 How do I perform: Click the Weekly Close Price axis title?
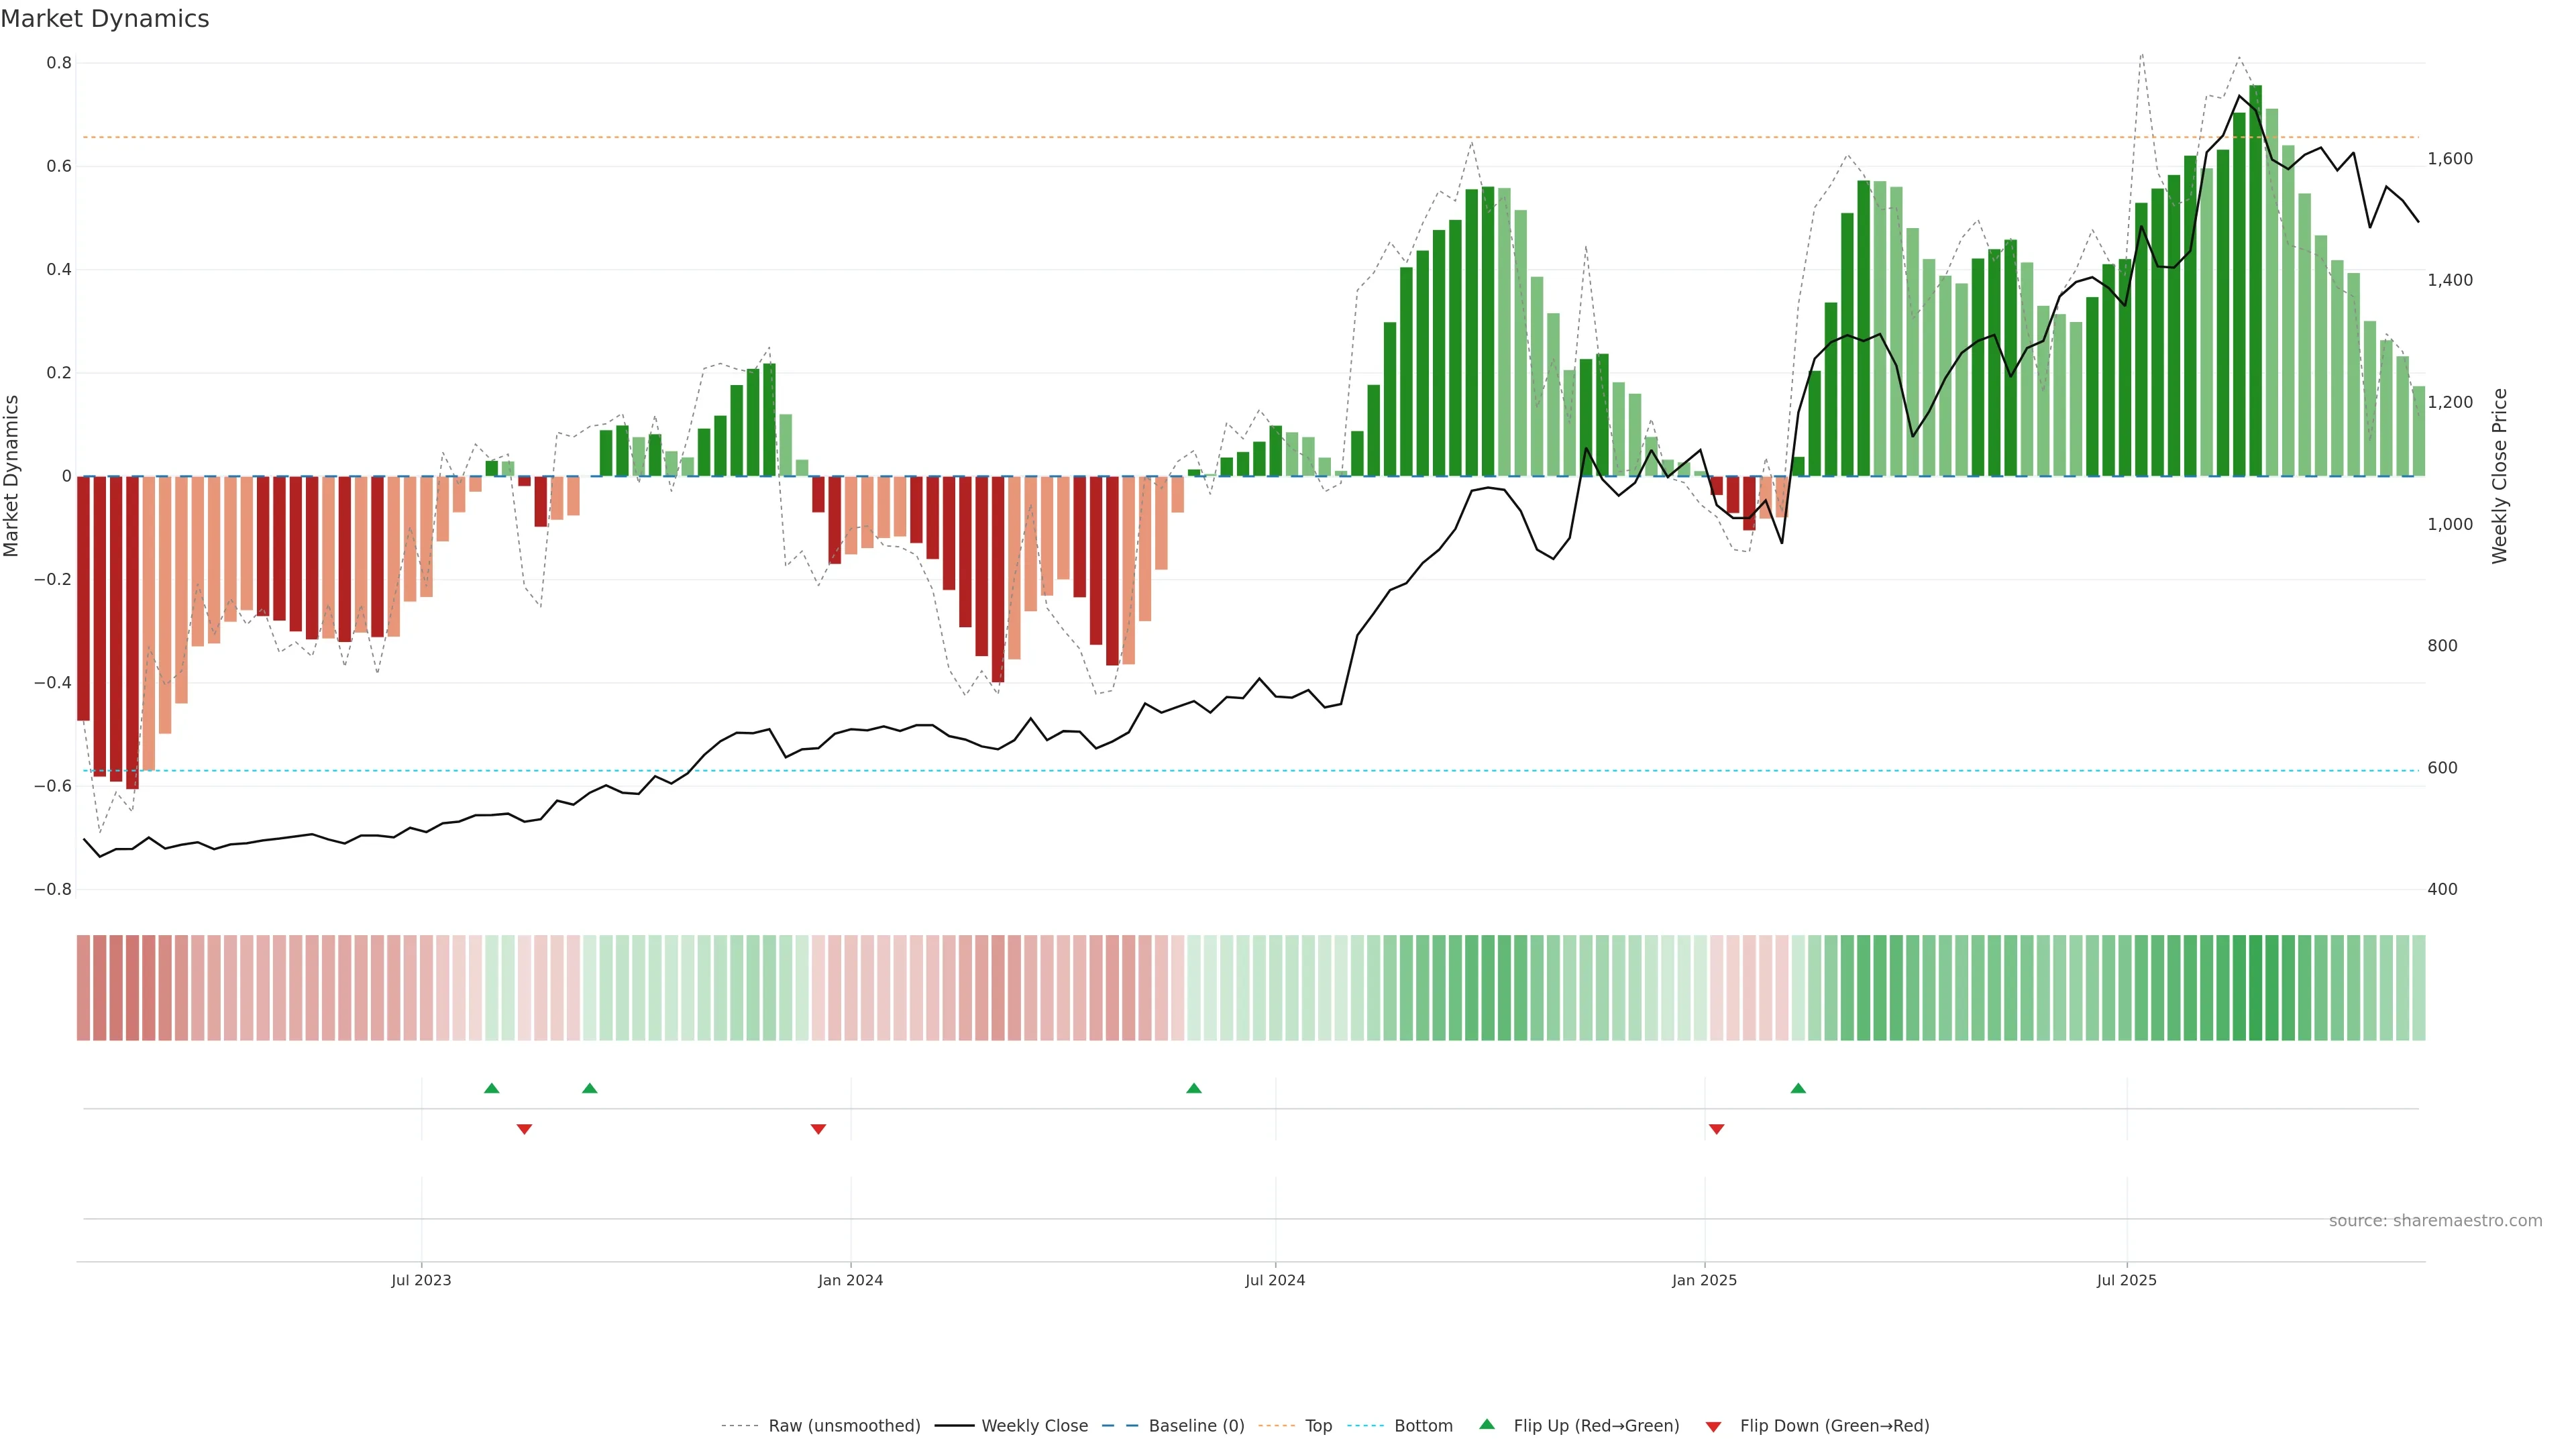pos(2500,476)
